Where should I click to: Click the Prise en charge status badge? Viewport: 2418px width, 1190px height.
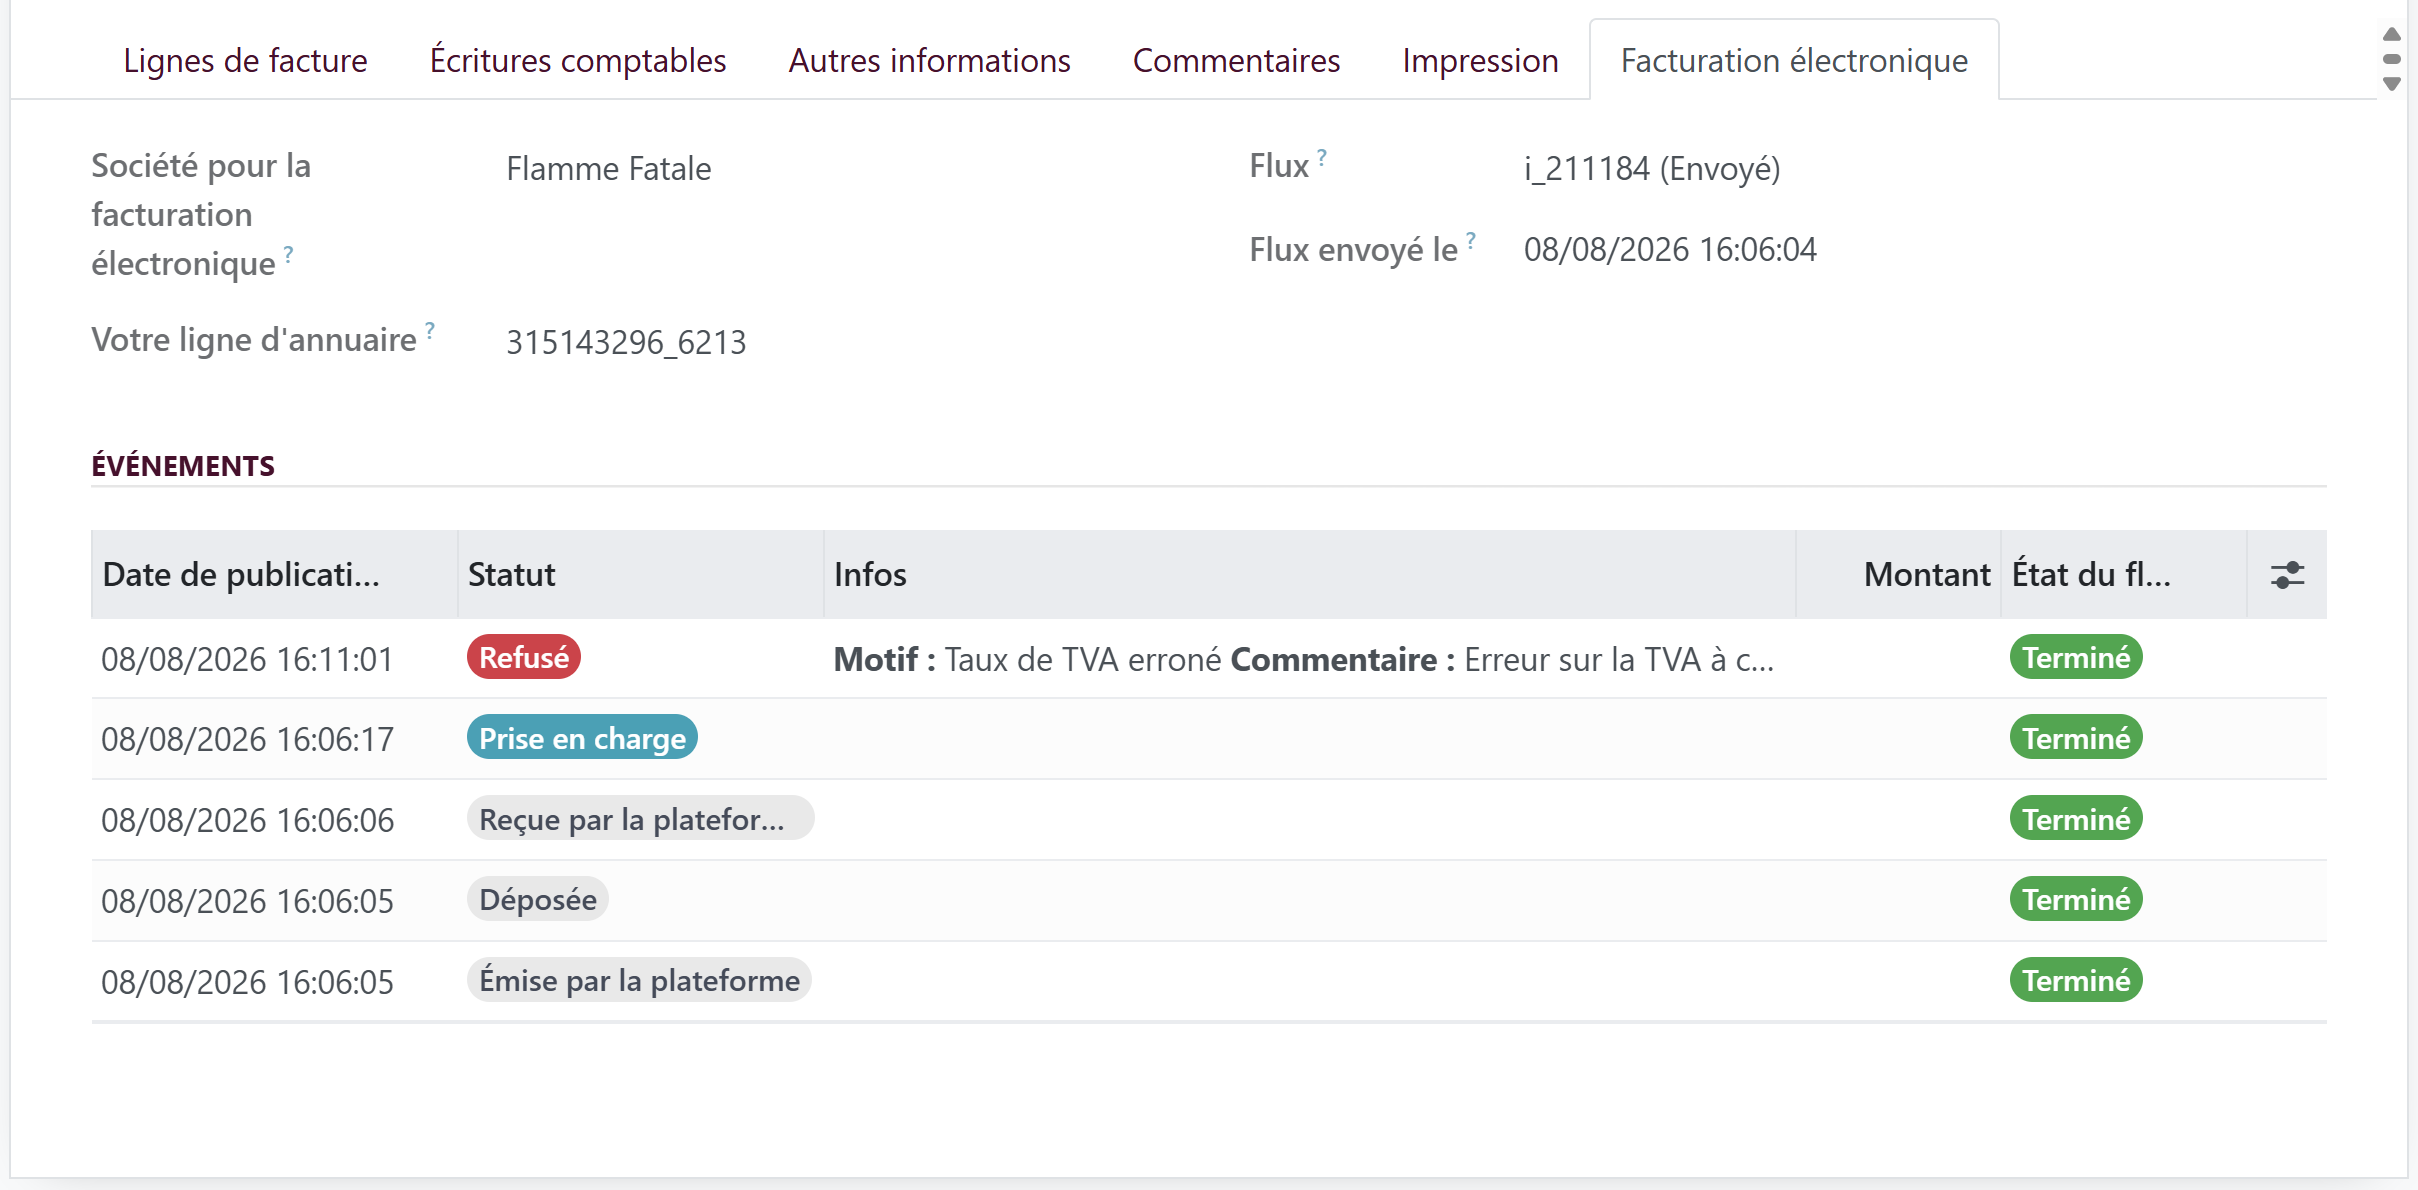click(x=582, y=738)
